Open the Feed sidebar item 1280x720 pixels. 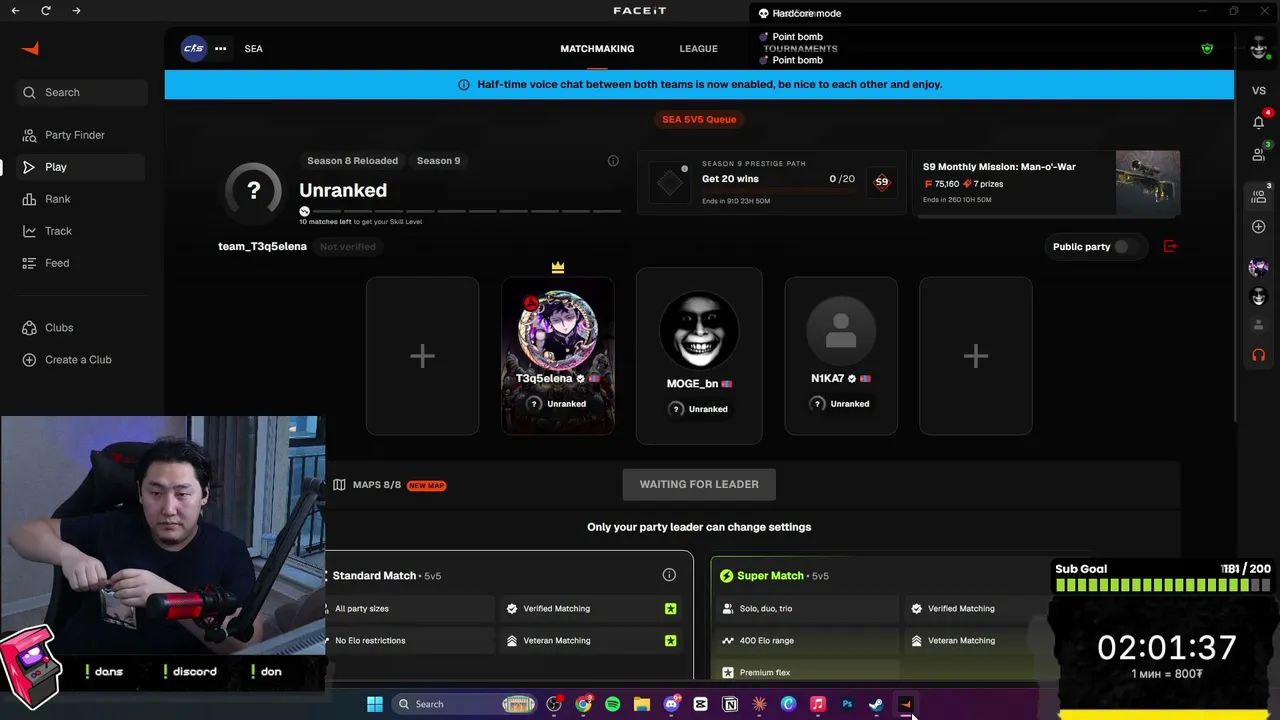coord(57,263)
